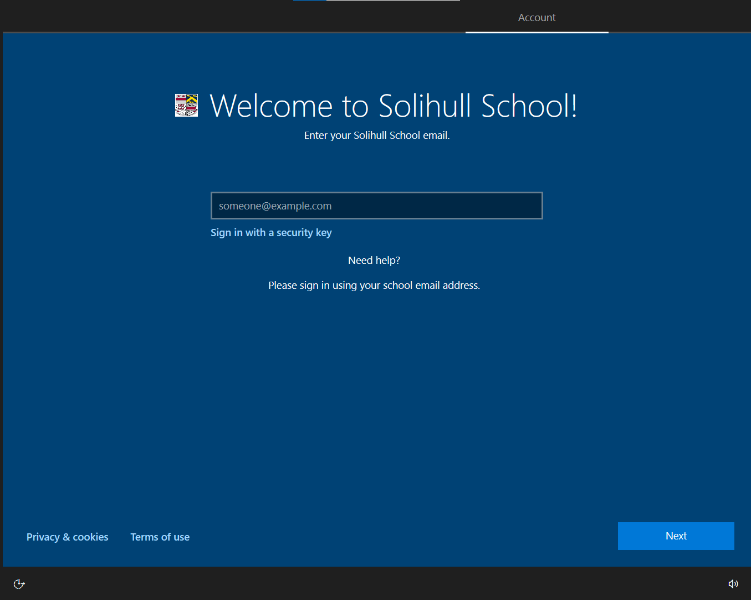
Task: Click the Need help? text
Action: pyautogui.click(x=374, y=260)
